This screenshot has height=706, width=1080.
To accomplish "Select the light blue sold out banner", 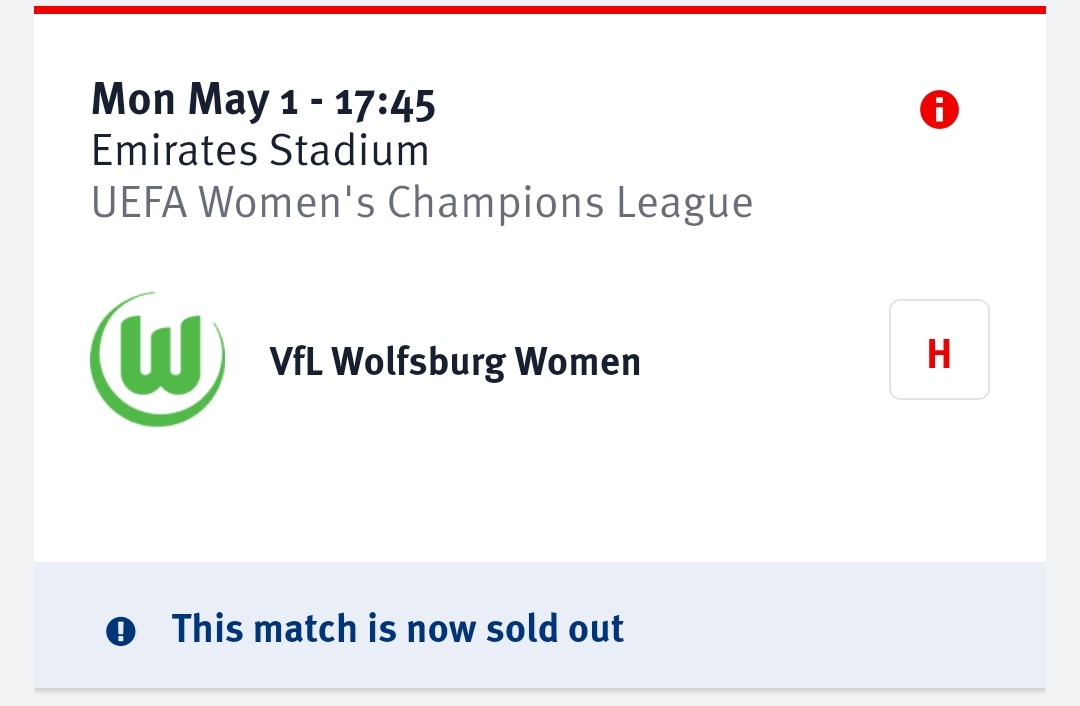I will point(540,625).
